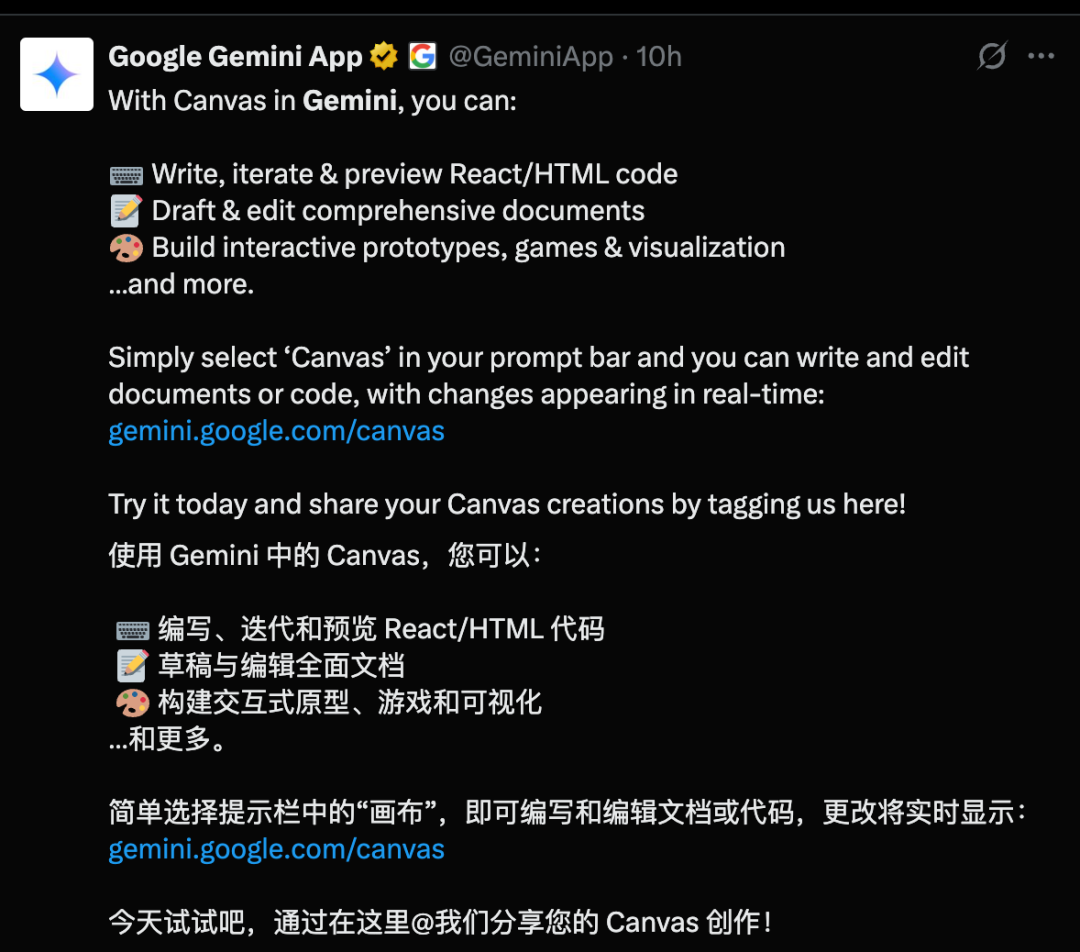Click the Grok explain-post icon
The width and height of the screenshot is (1080, 952).
click(x=992, y=56)
